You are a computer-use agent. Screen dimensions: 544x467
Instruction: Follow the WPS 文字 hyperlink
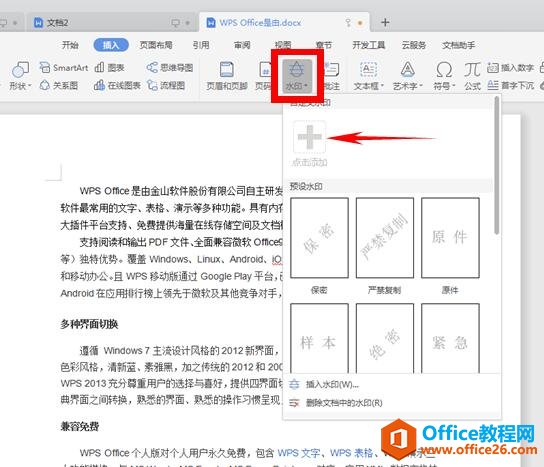(299, 453)
